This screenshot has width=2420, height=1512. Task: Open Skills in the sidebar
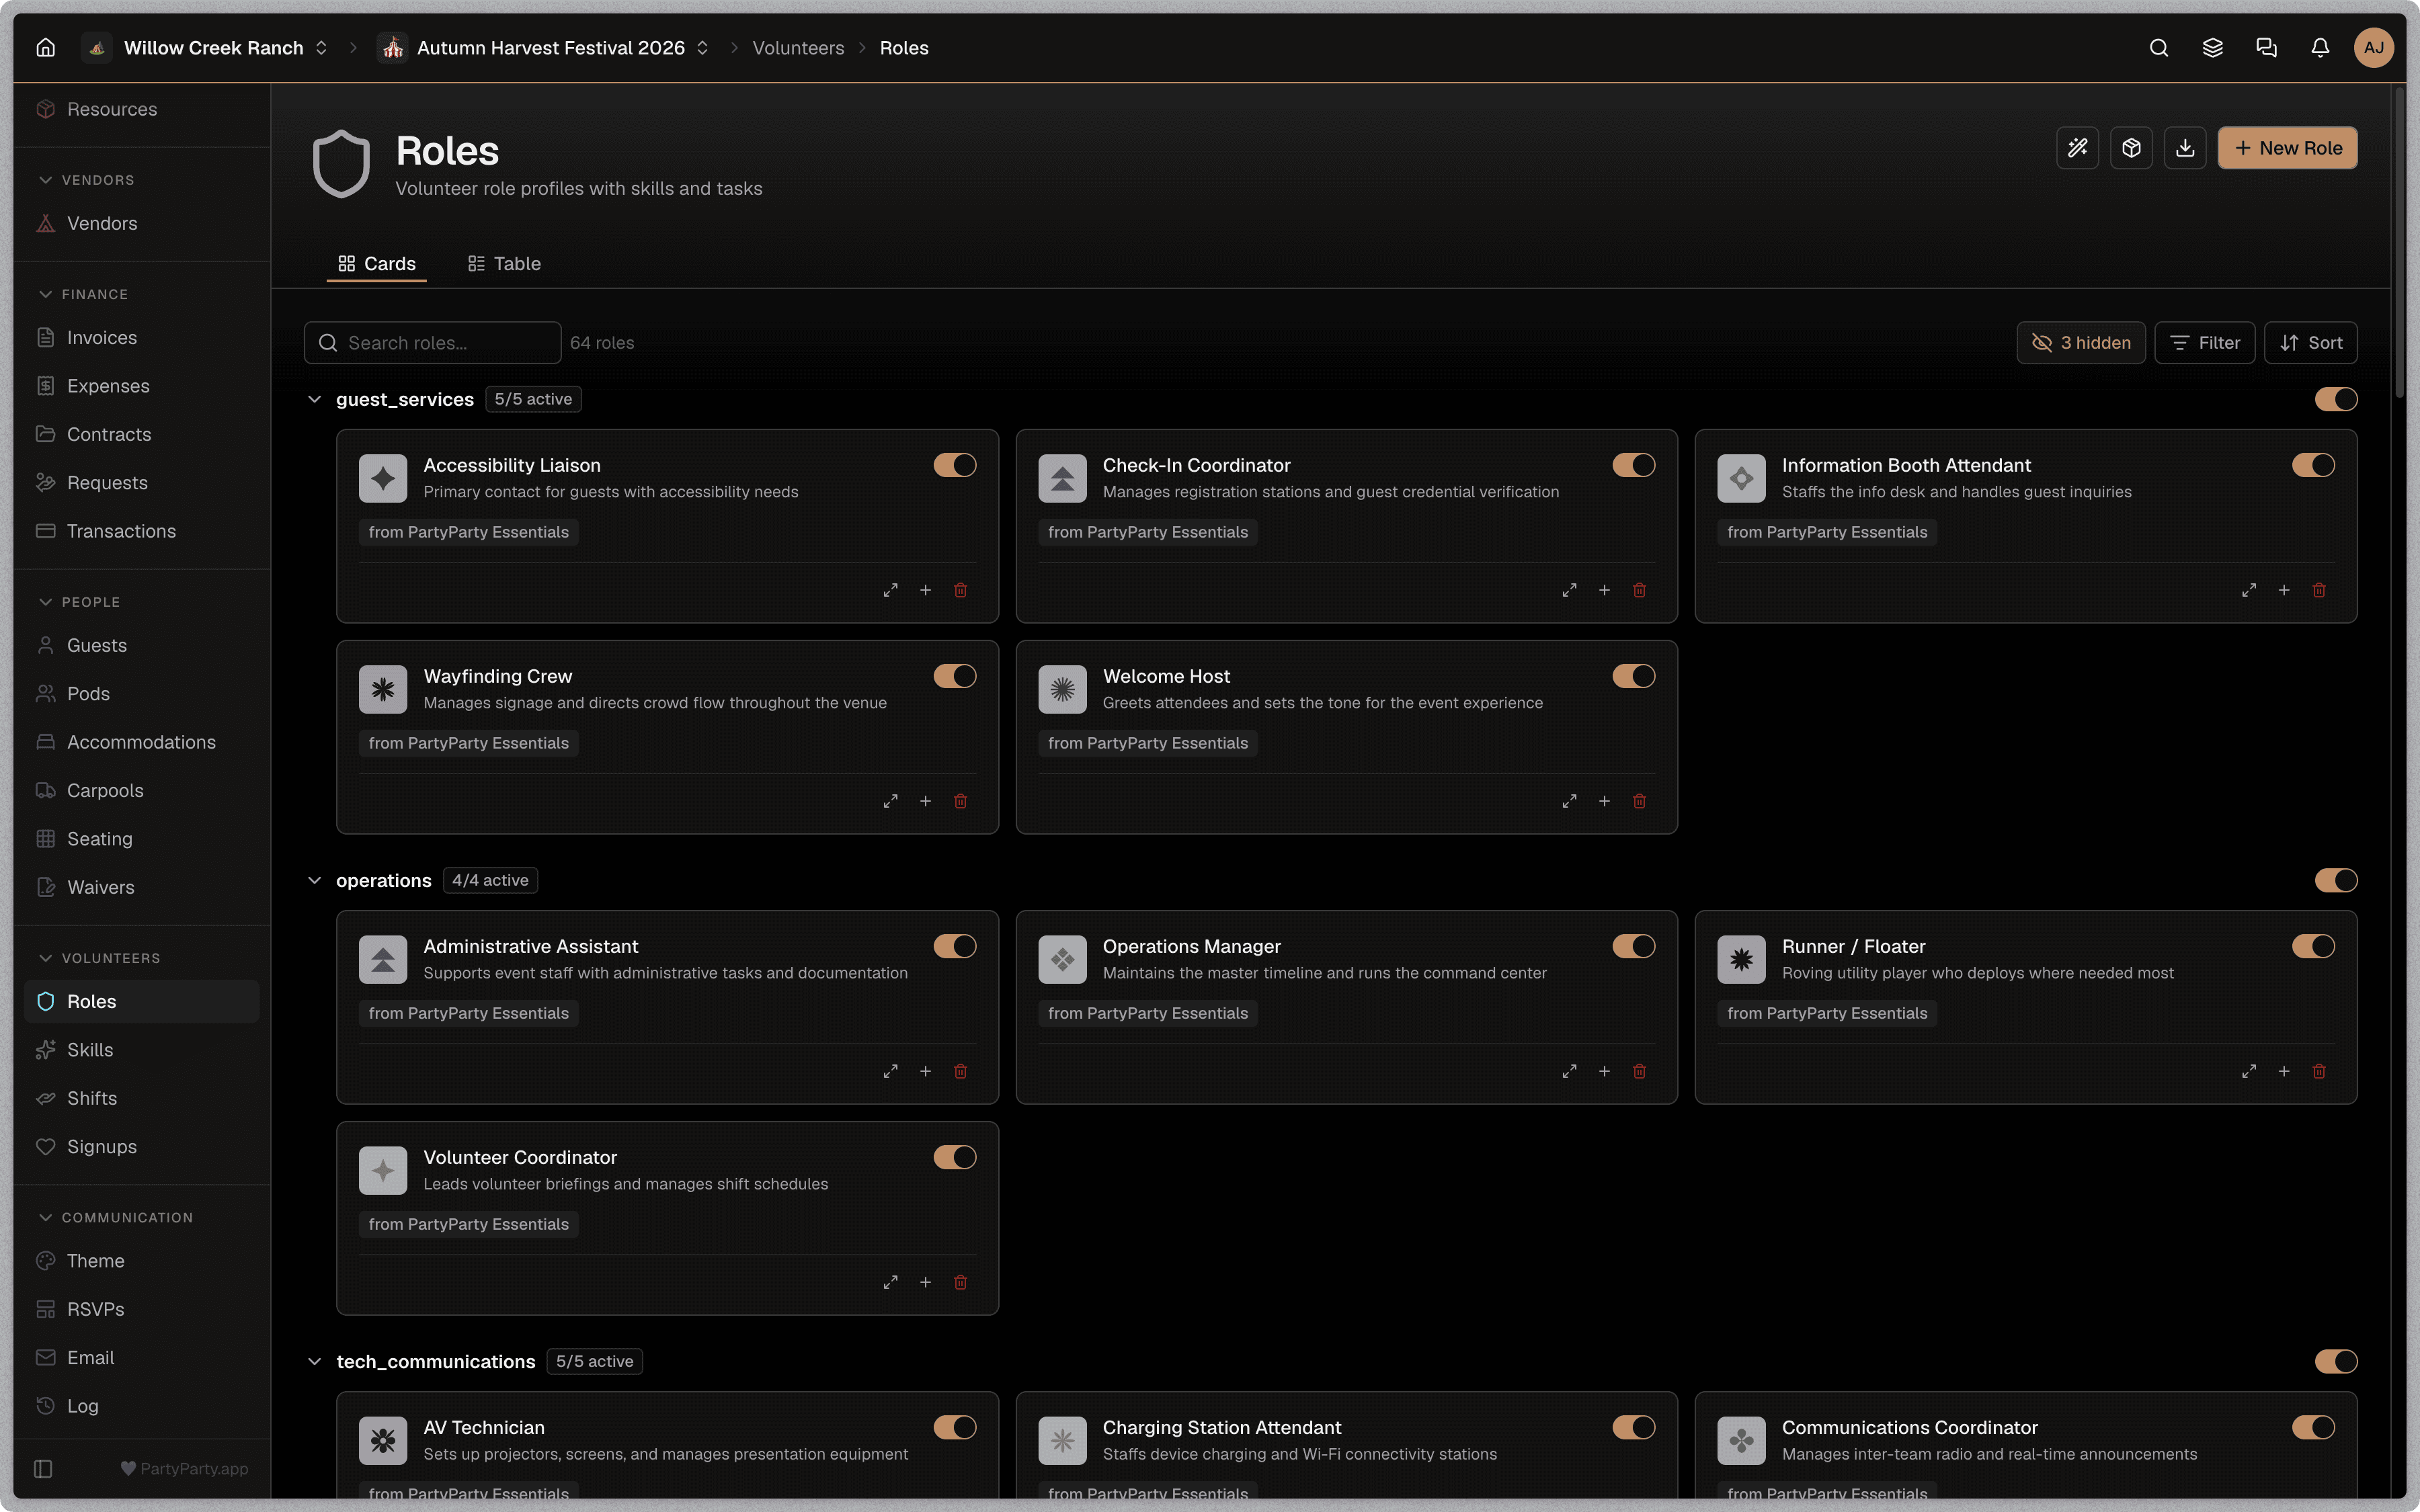click(x=90, y=1050)
